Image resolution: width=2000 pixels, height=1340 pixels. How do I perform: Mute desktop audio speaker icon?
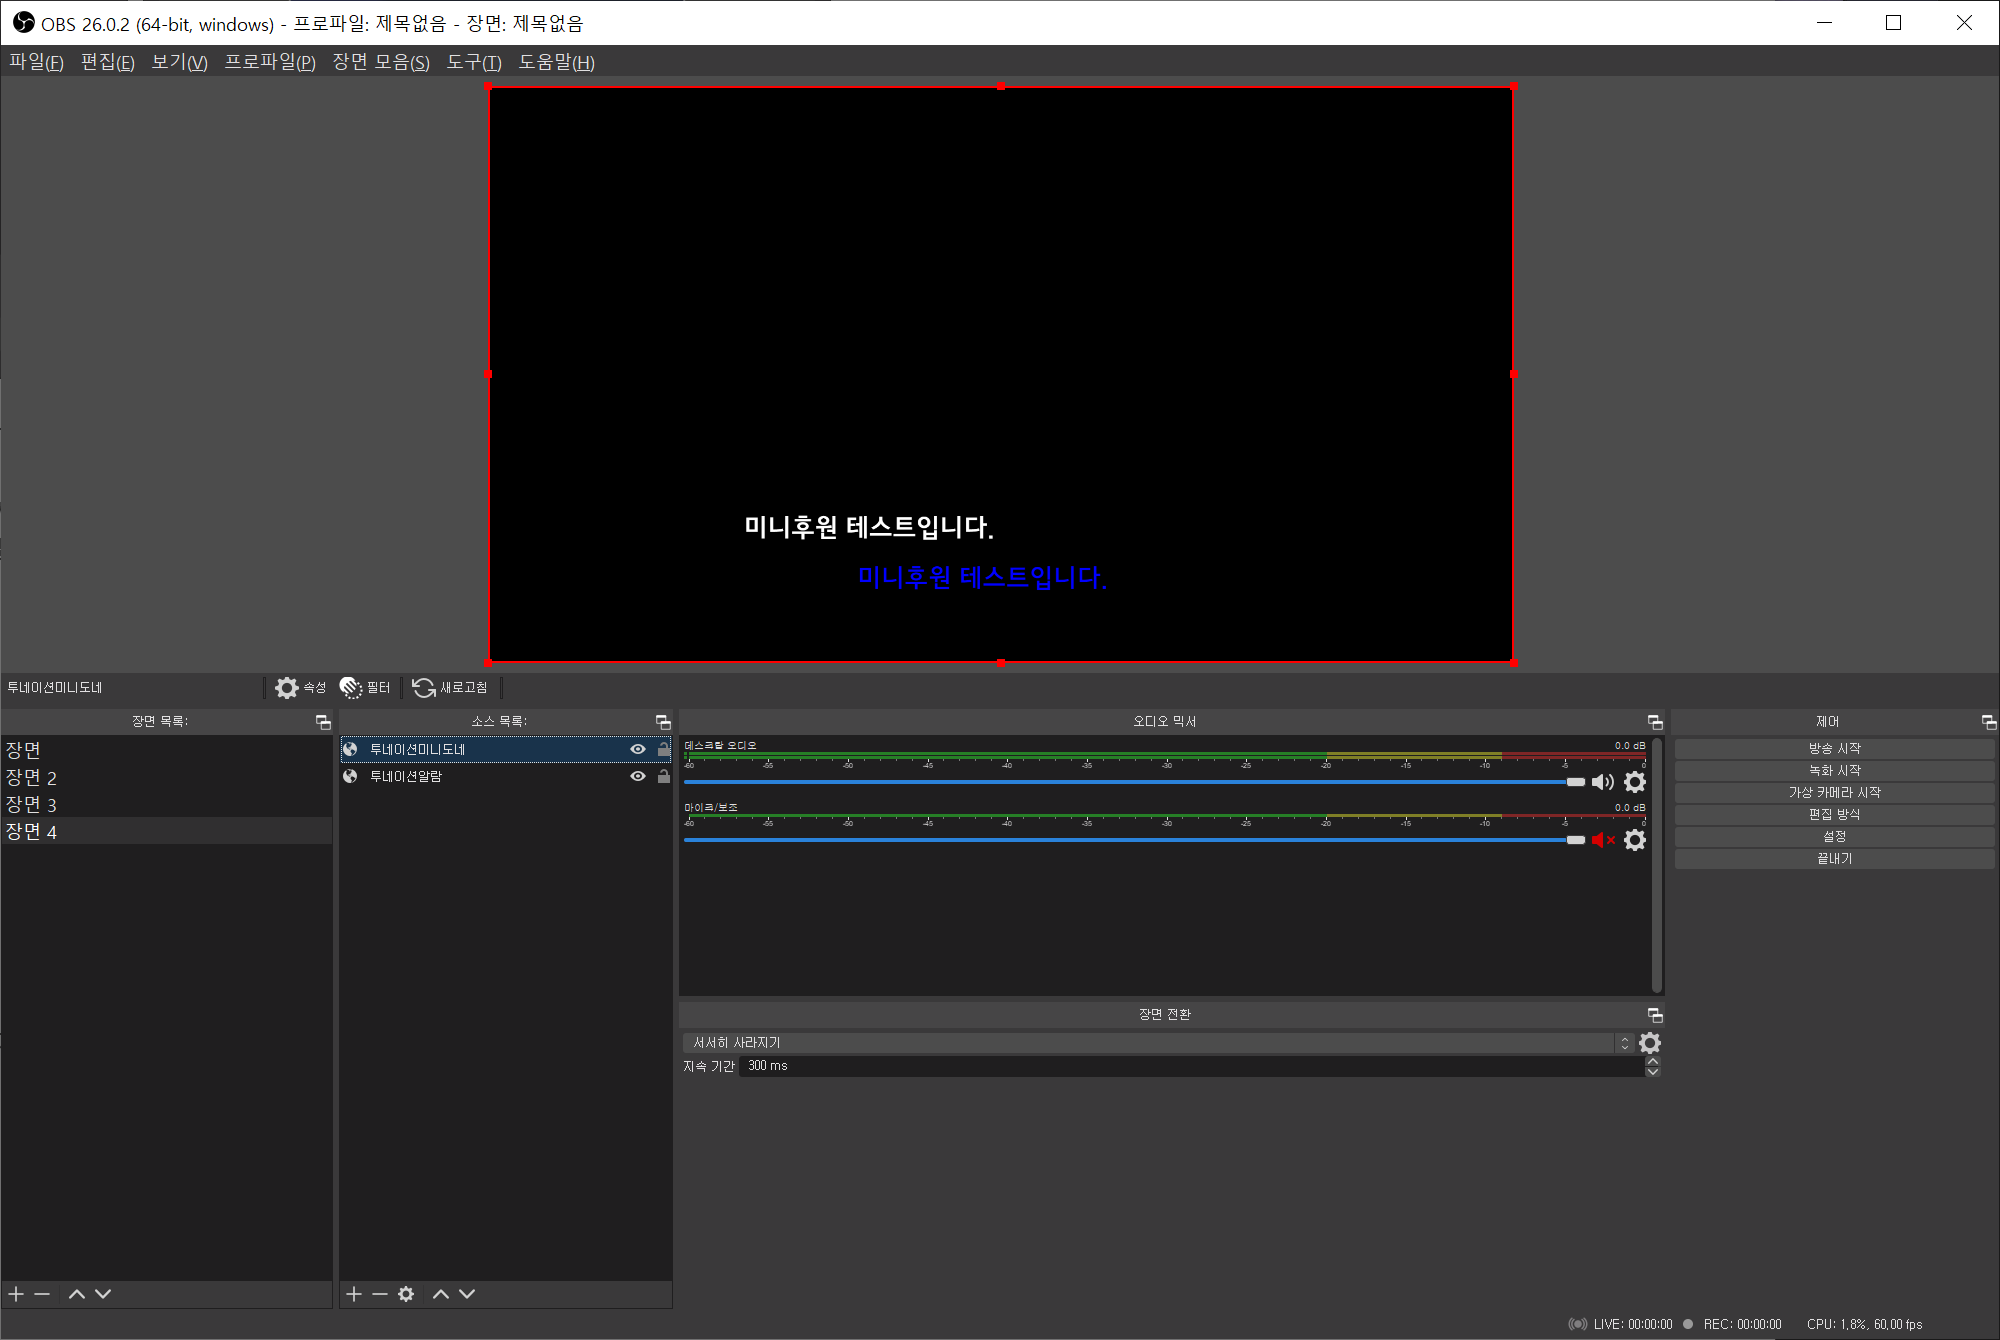click(1602, 782)
